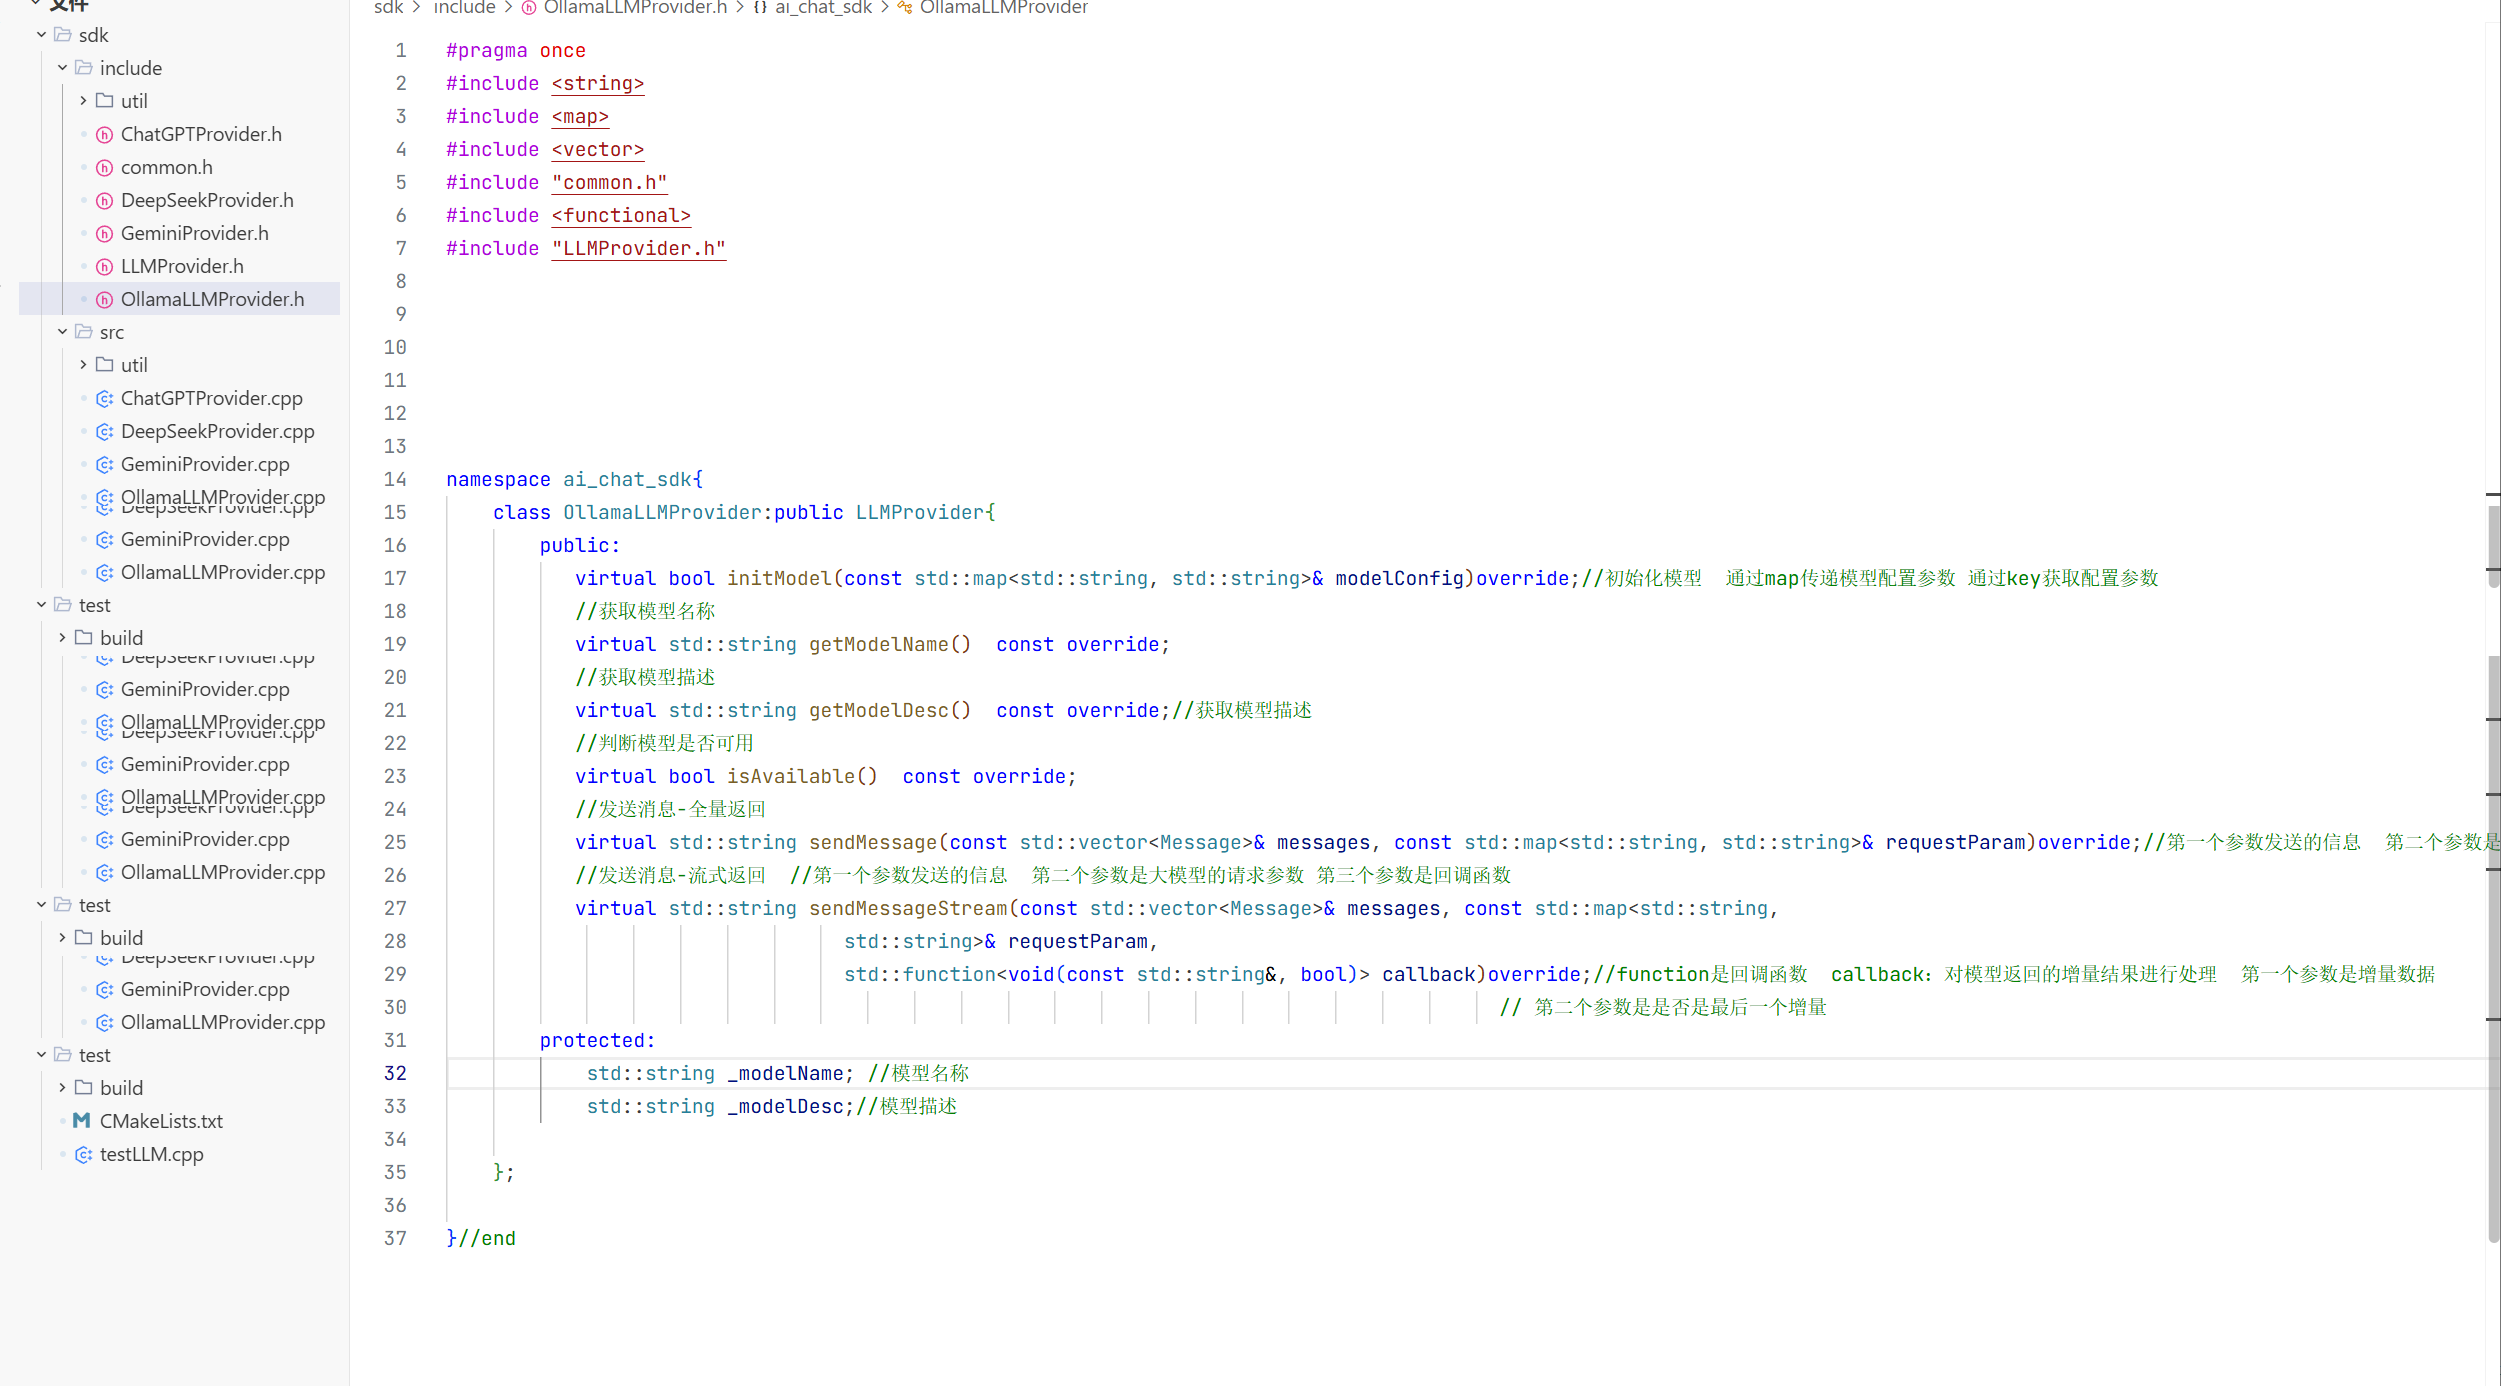The height and width of the screenshot is (1386, 2501).
Task: Collapse the src folder chevron
Action: pyautogui.click(x=62, y=332)
